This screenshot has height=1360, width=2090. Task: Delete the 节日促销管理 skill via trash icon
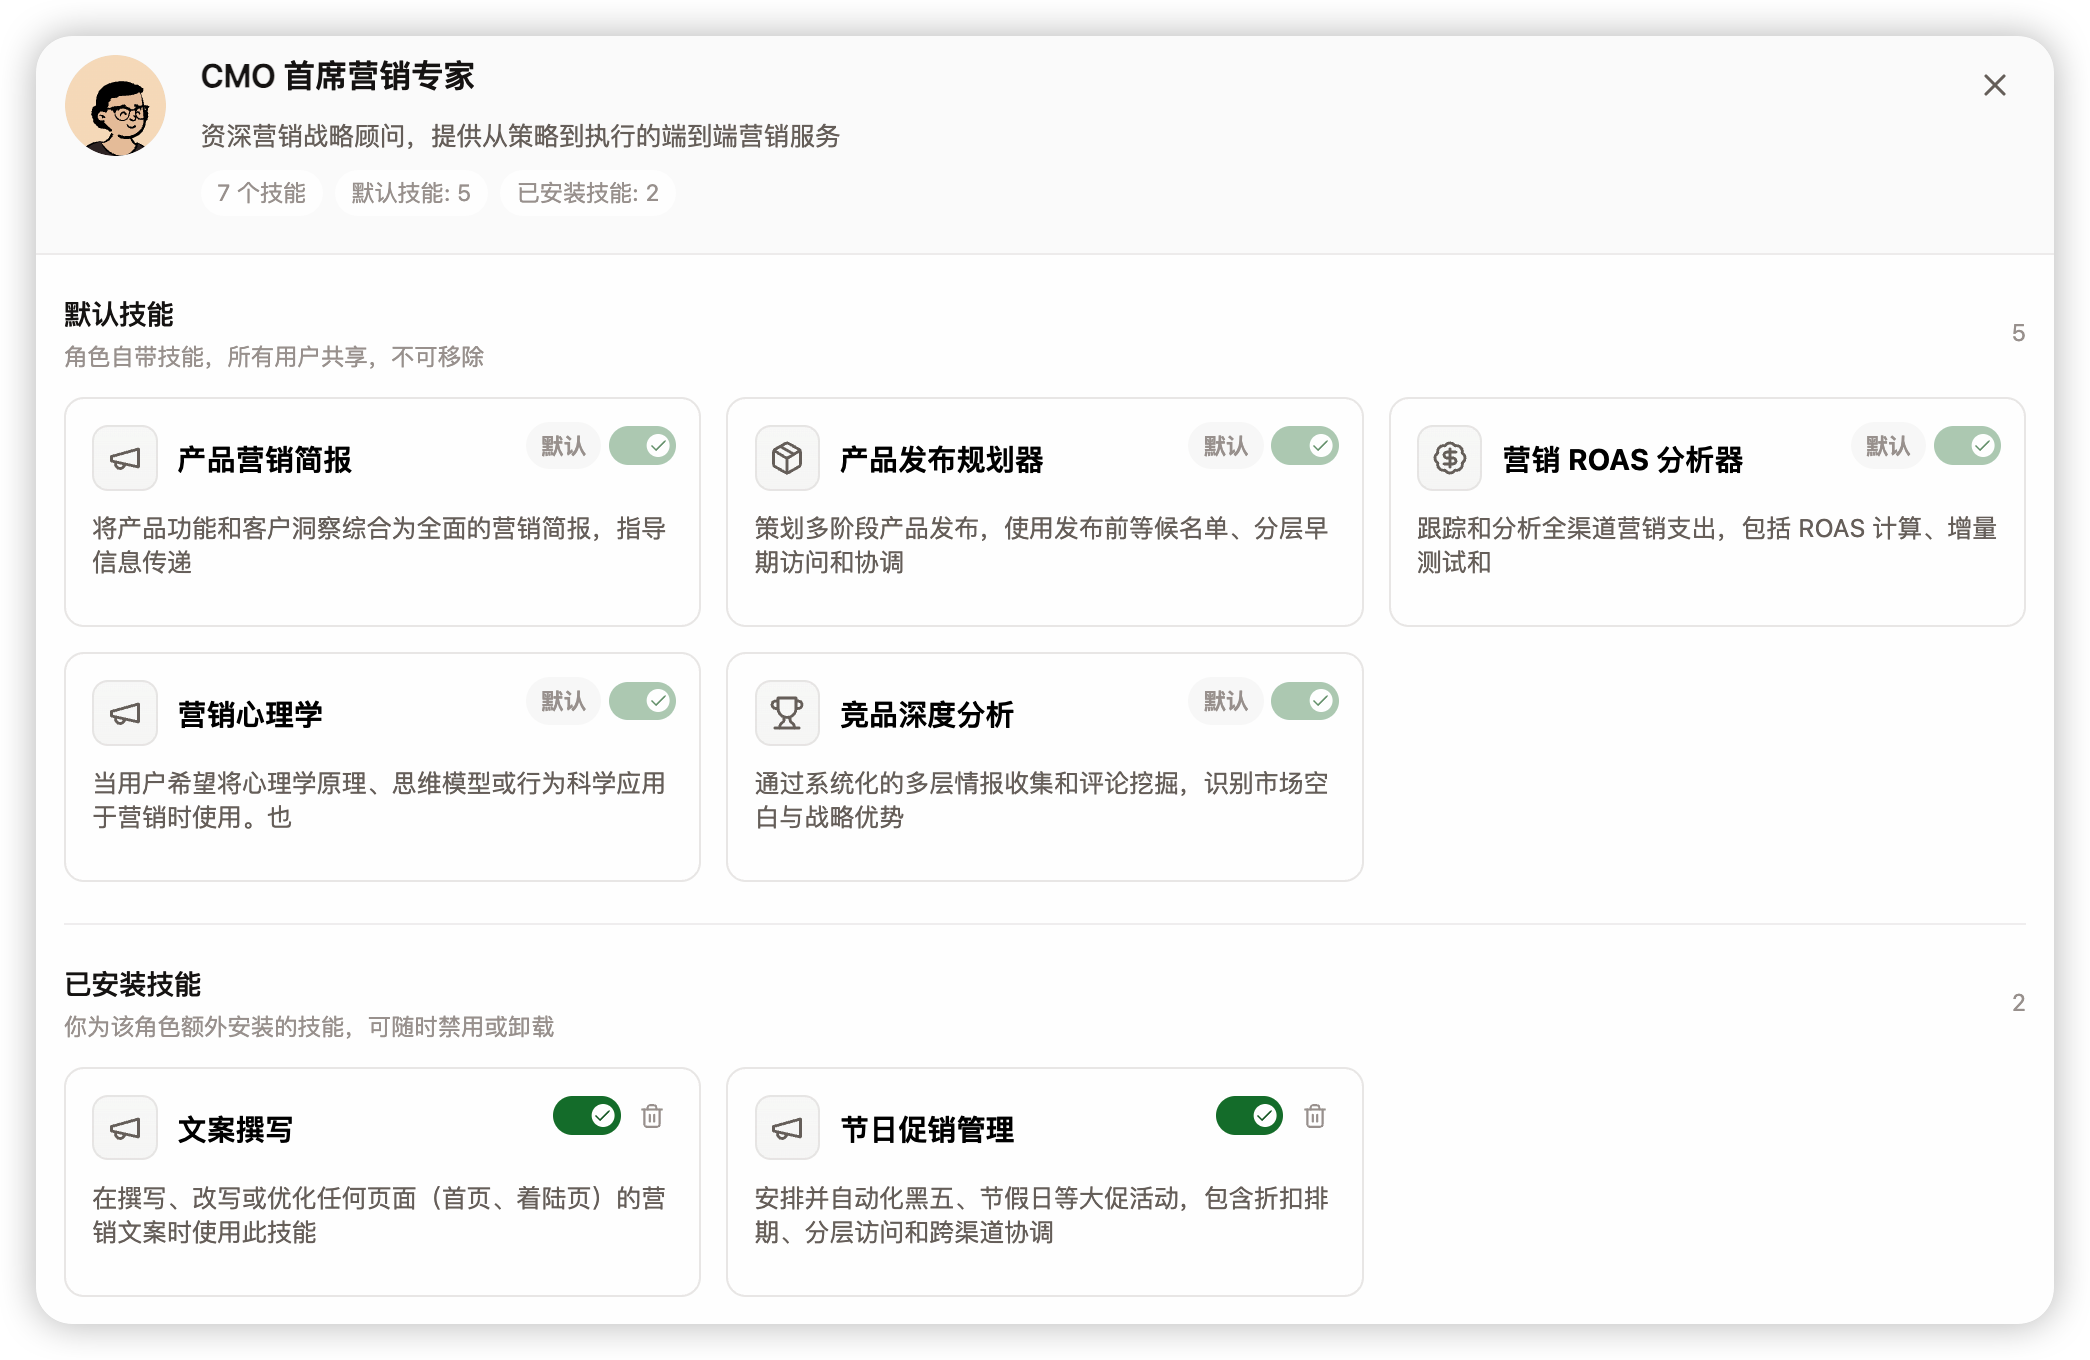[1315, 1116]
